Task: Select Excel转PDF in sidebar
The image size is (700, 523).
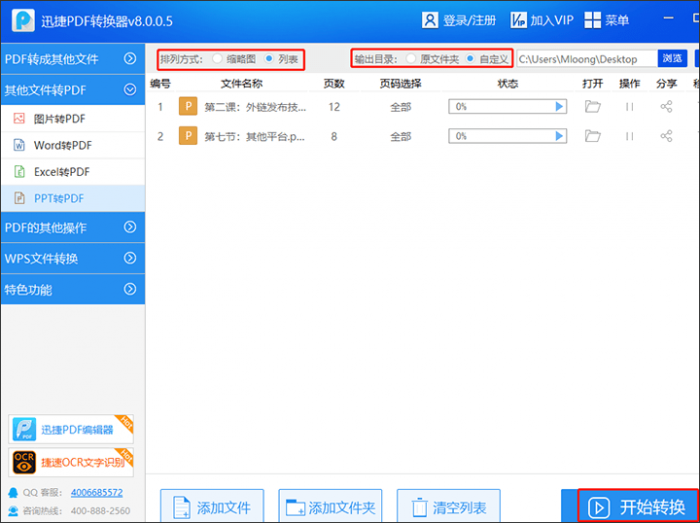Action: pos(73,172)
